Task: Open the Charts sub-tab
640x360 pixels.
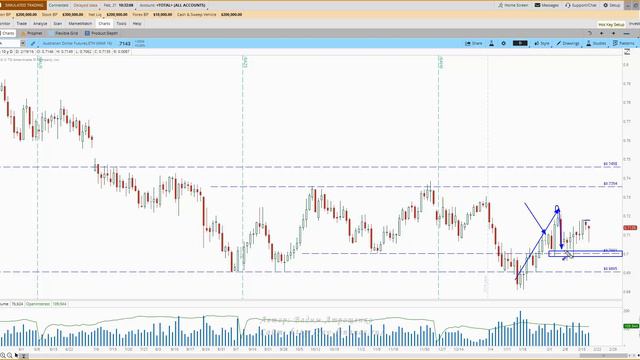Action: [x=7, y=33]
